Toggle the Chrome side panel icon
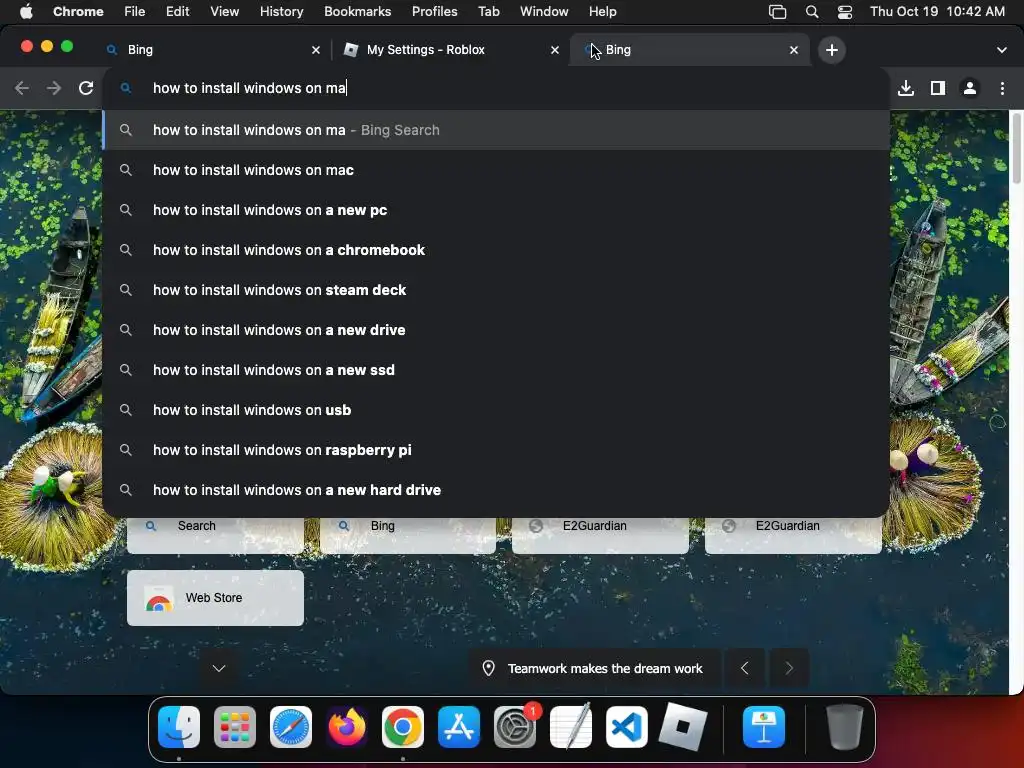 click(938, 88)
